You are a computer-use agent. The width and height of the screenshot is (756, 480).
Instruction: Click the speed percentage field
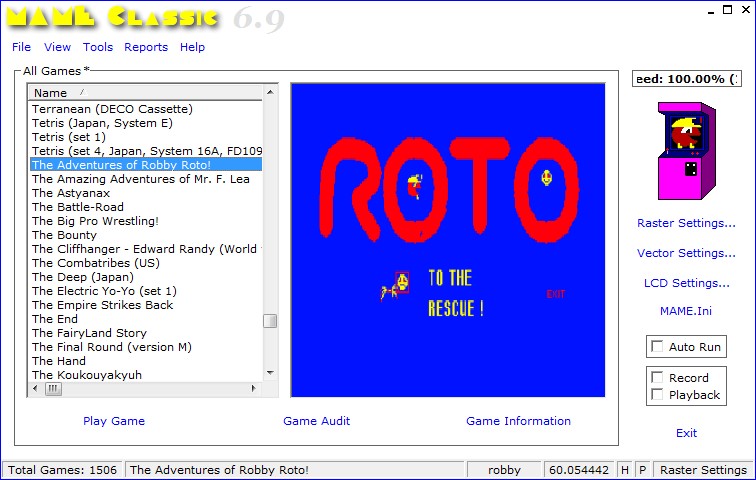686,79
